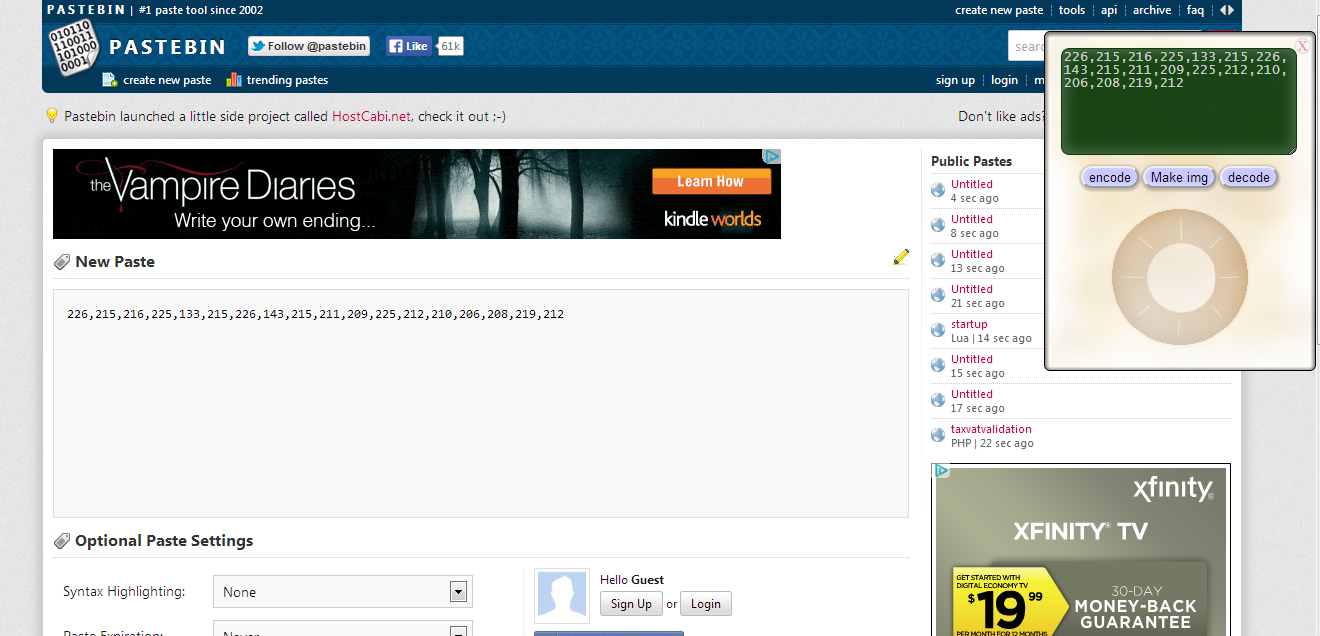Click the 61k like count bubble

coord(451,46)
